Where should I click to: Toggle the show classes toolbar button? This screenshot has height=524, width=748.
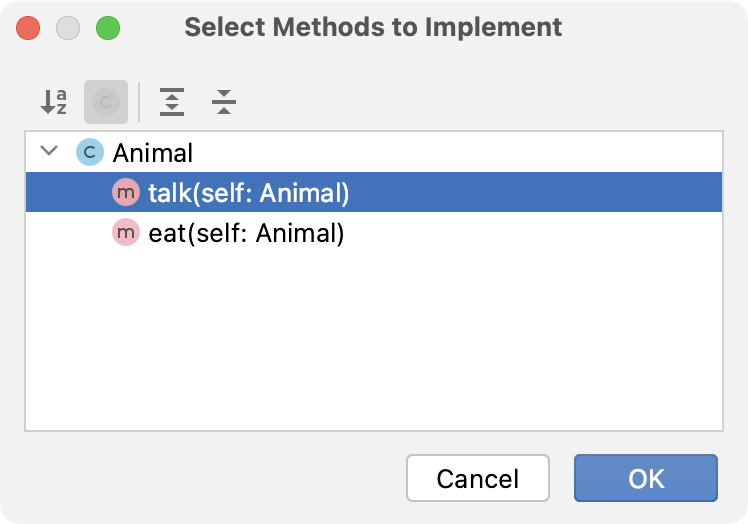tap(105, 101)
